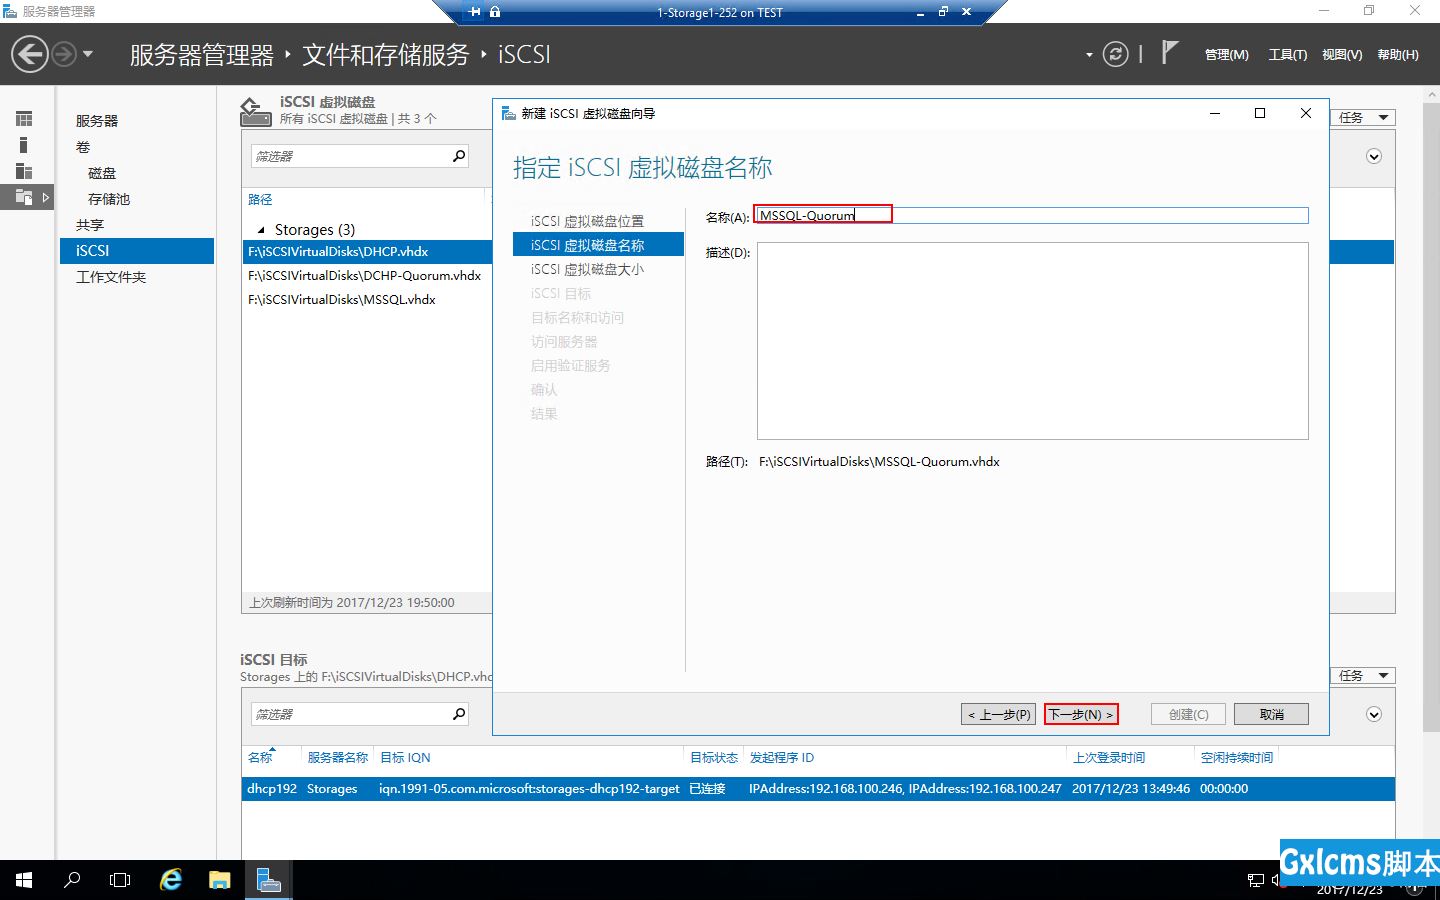Sort targets by 服务器名称 column
This screenshot has width=1440, height=900.
coord(337,758)
